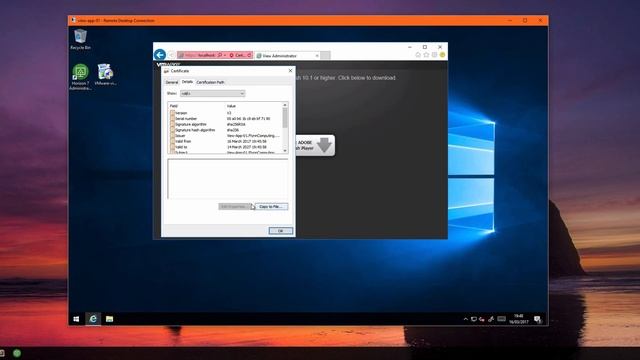Screen dimensions: 640x360
Task: Open the Show filter dropdown
Action: tap(213, 93)
